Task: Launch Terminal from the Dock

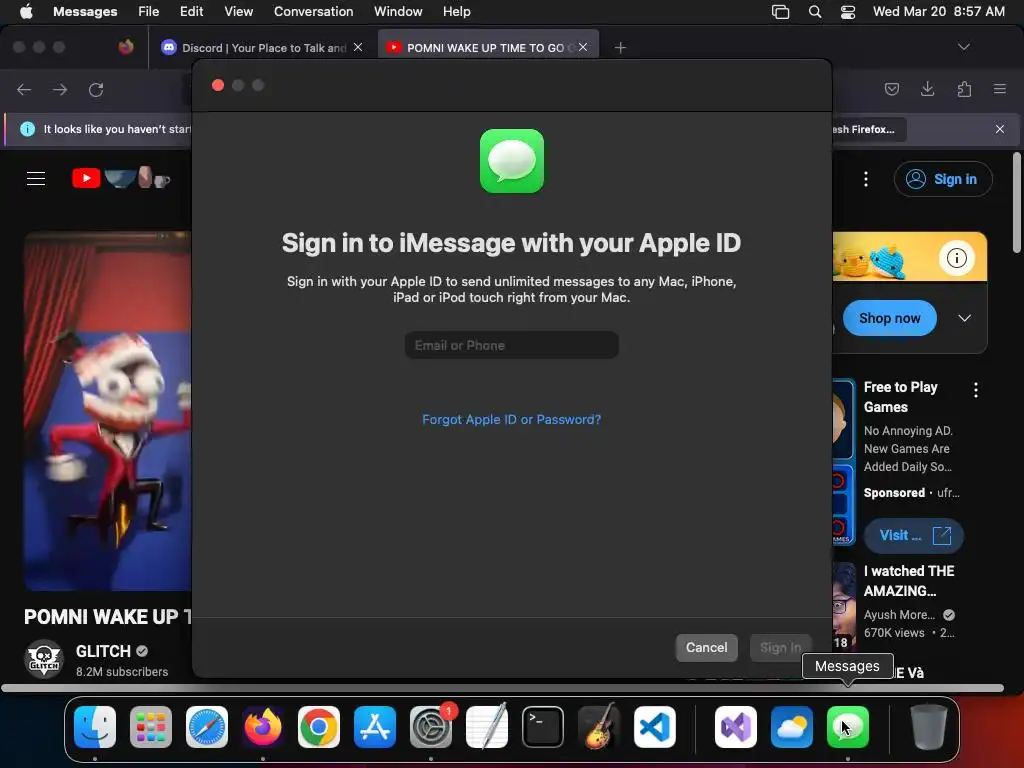Action: pyautogui.click(x=543, y=727)
